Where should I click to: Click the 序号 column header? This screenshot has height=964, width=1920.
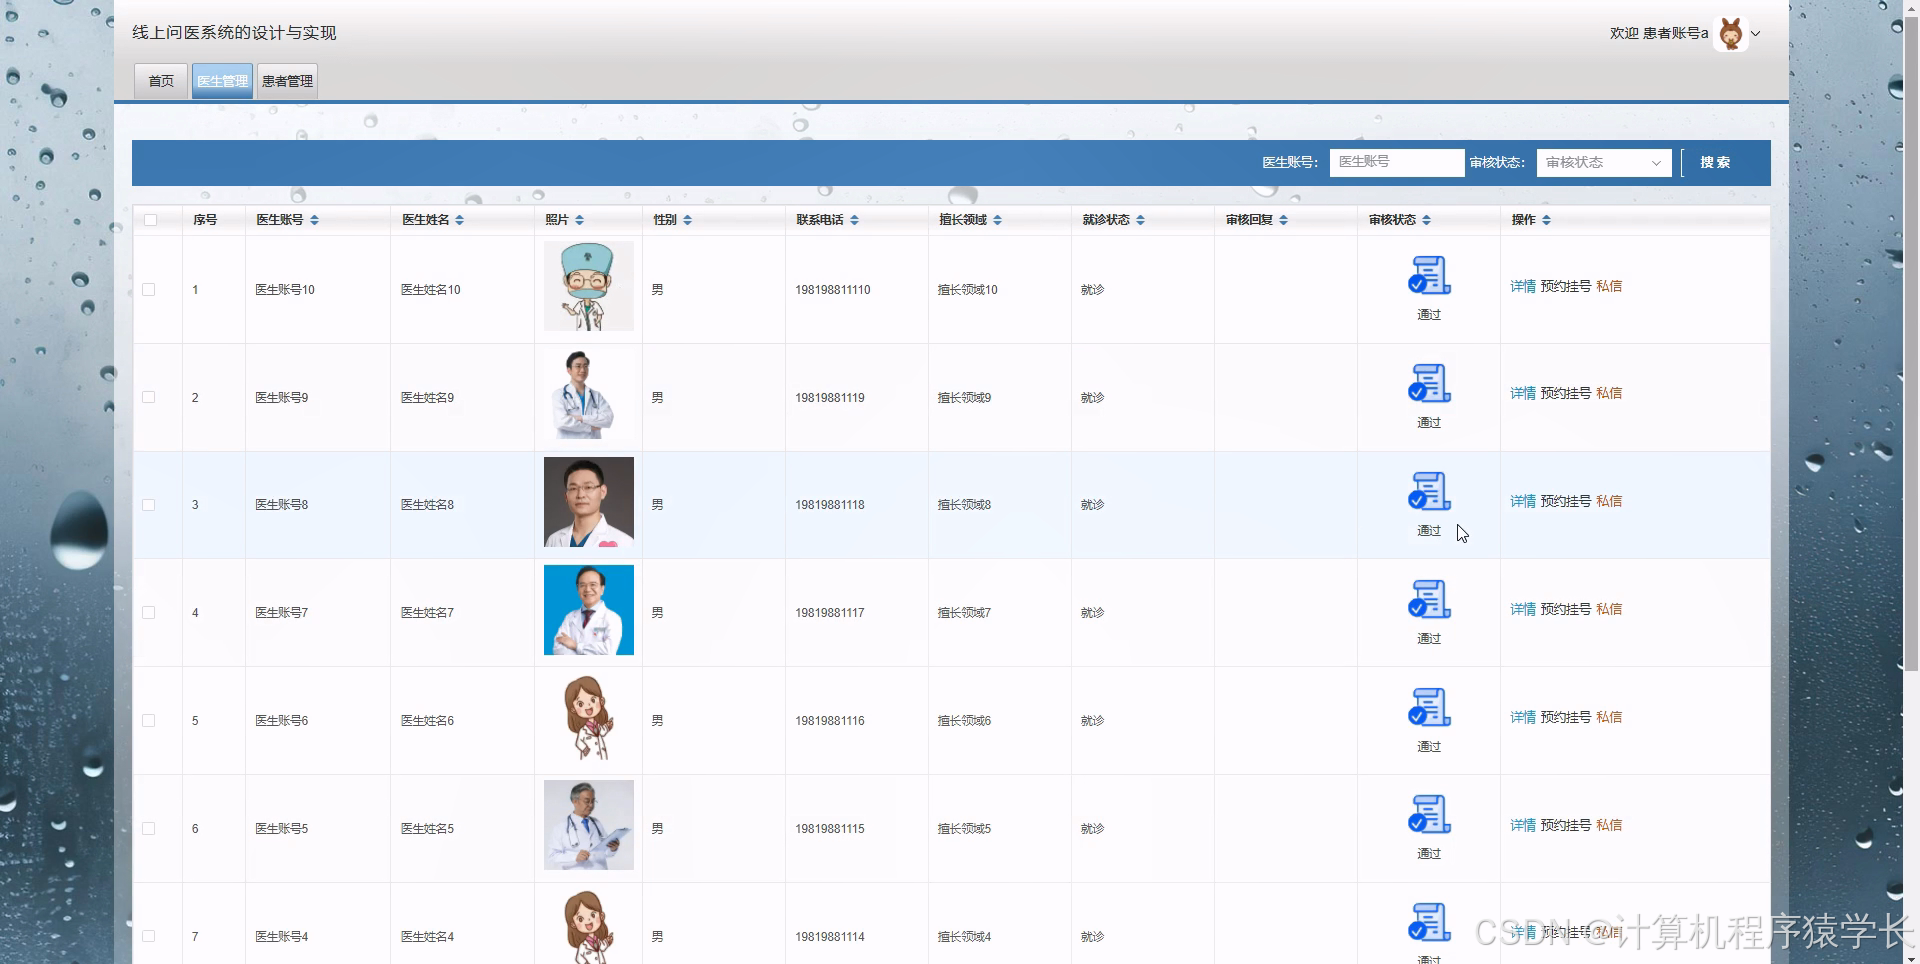[x=205, y=220]
